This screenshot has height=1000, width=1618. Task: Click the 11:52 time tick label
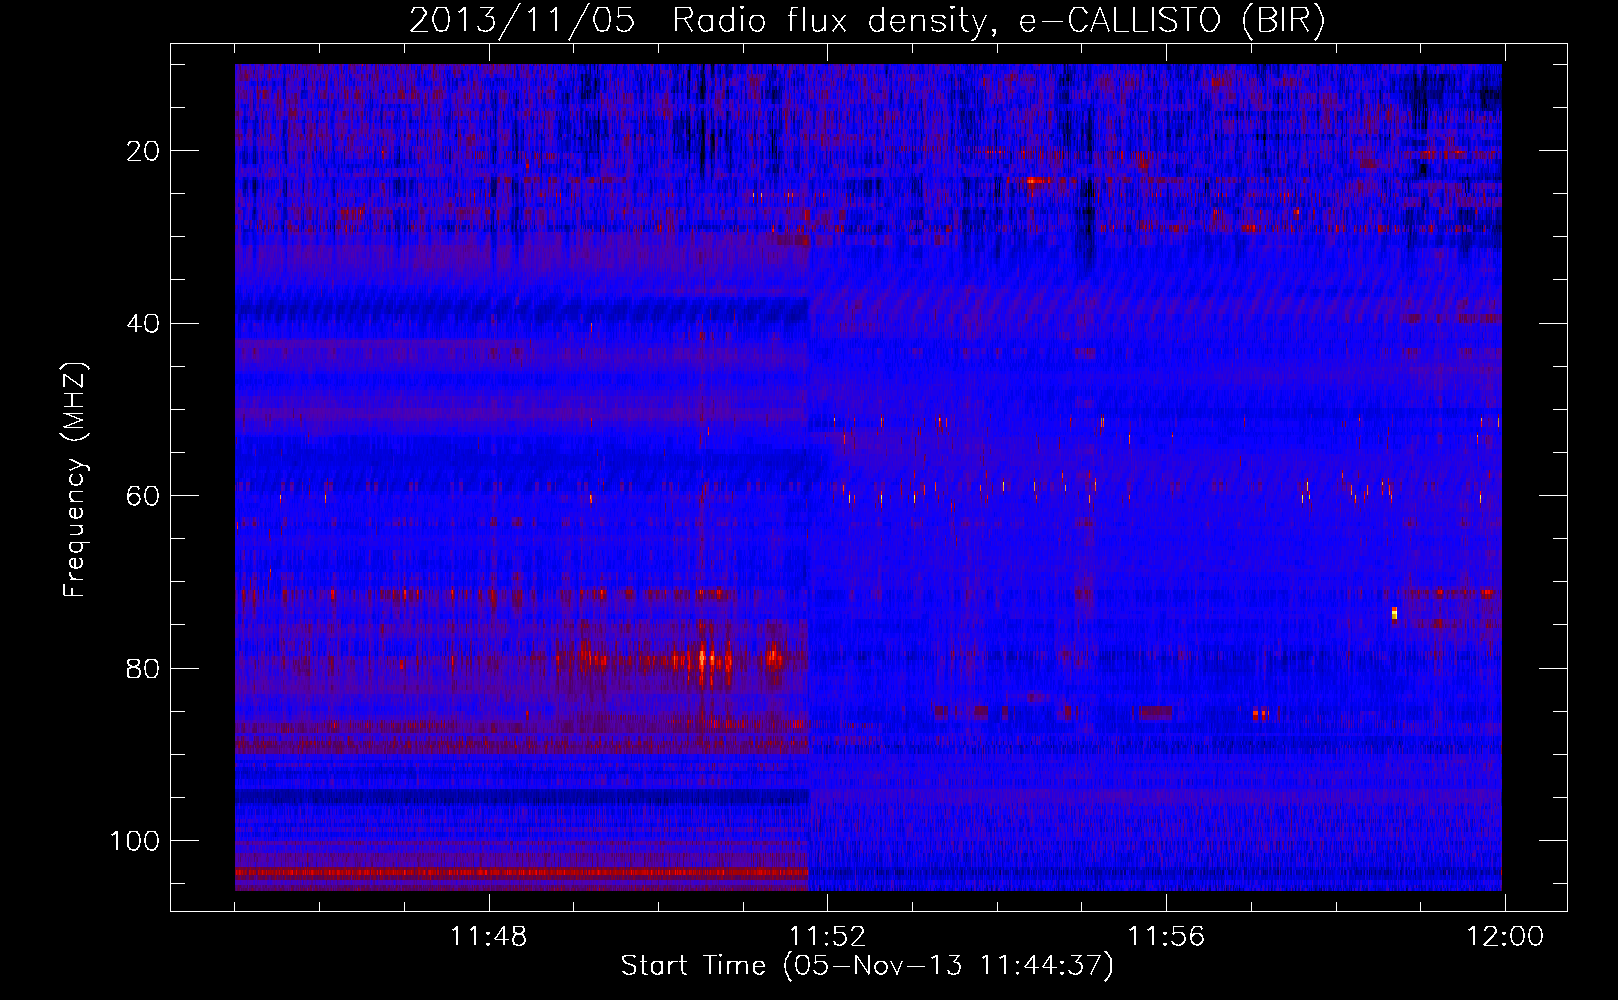tap(827, 937)
